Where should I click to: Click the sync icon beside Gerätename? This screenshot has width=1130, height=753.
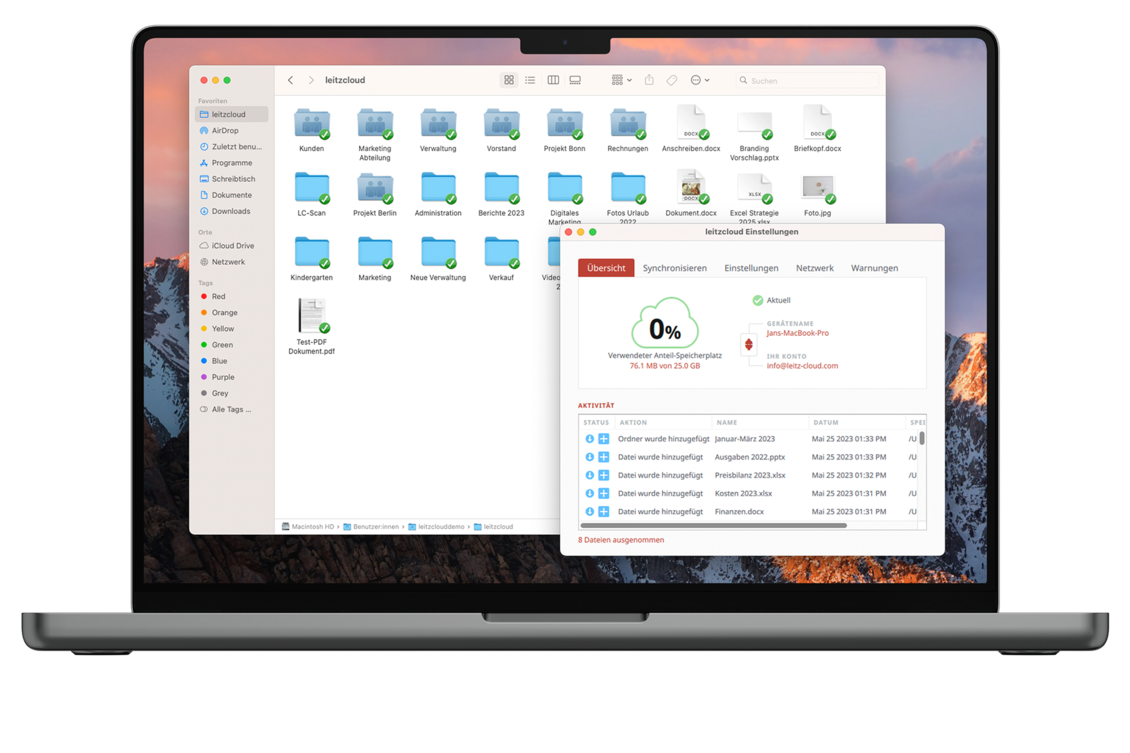(x=748, y=345)
